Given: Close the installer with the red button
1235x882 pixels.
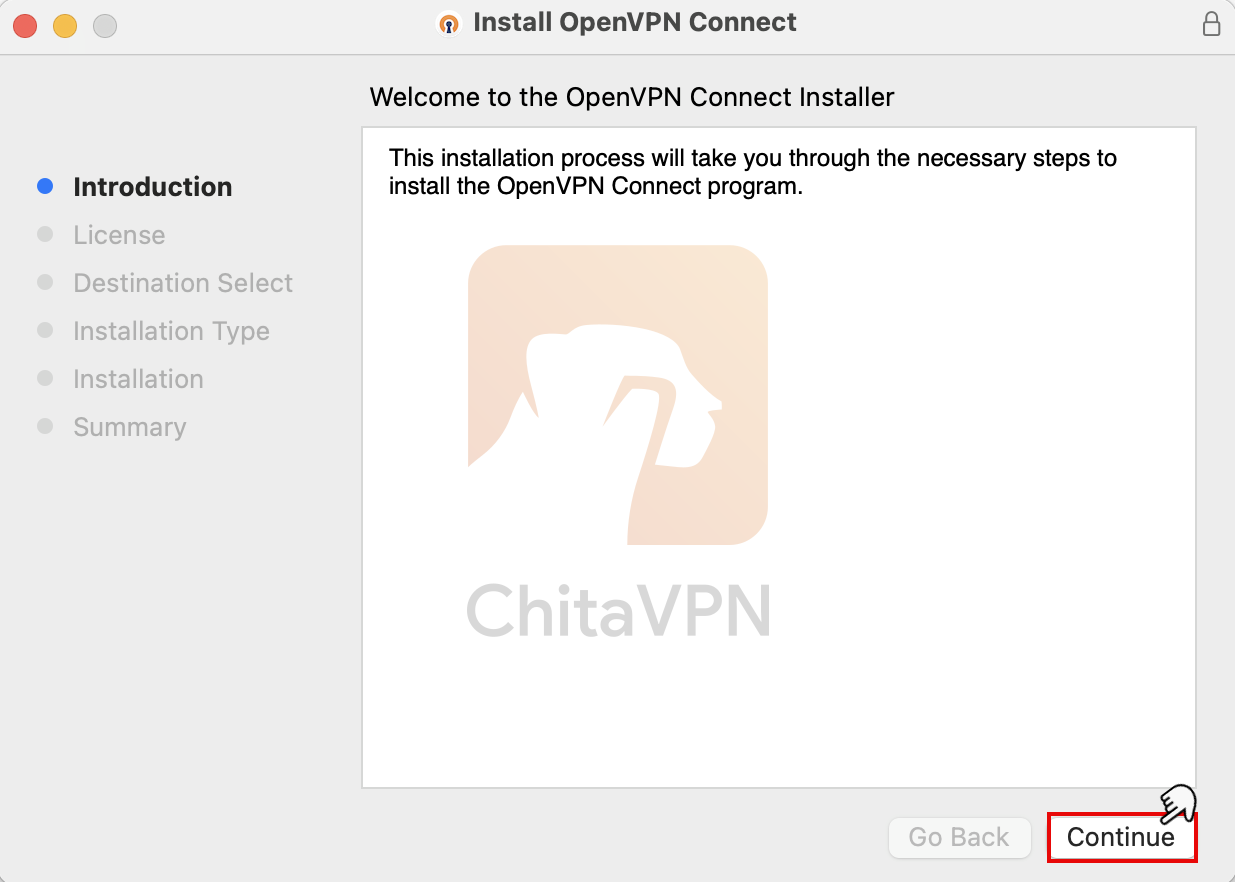Looking at the screenshot, I should 25,26.
